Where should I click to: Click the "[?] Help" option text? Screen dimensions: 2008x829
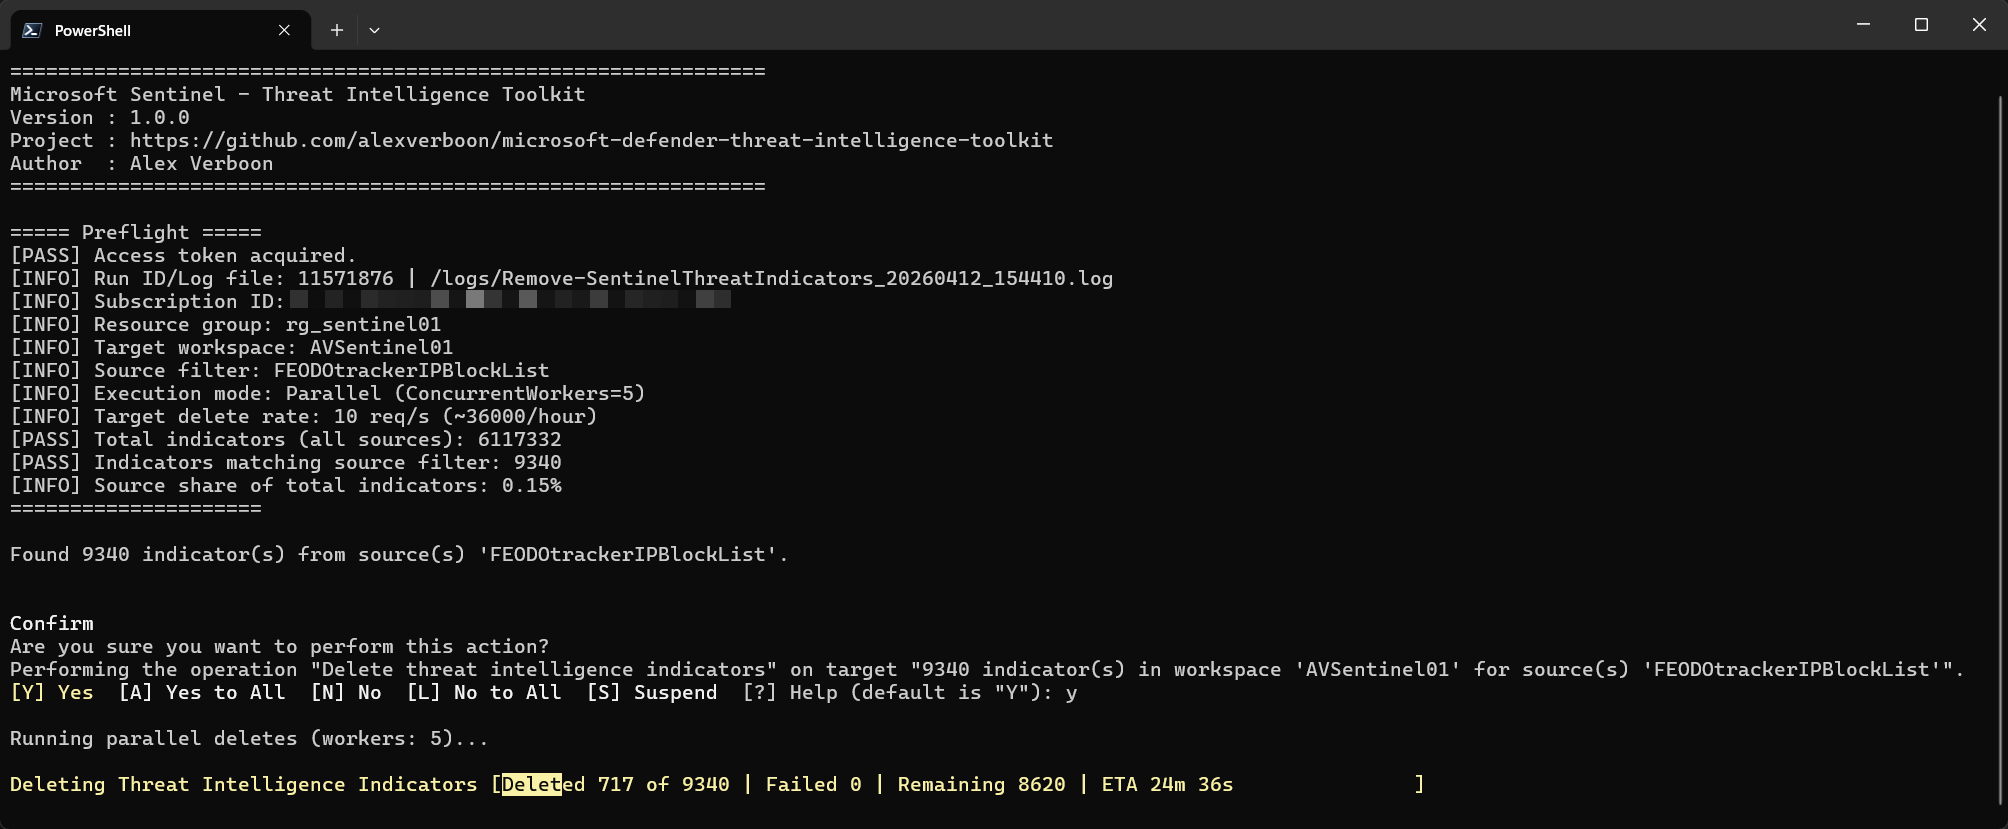point(790,693)
